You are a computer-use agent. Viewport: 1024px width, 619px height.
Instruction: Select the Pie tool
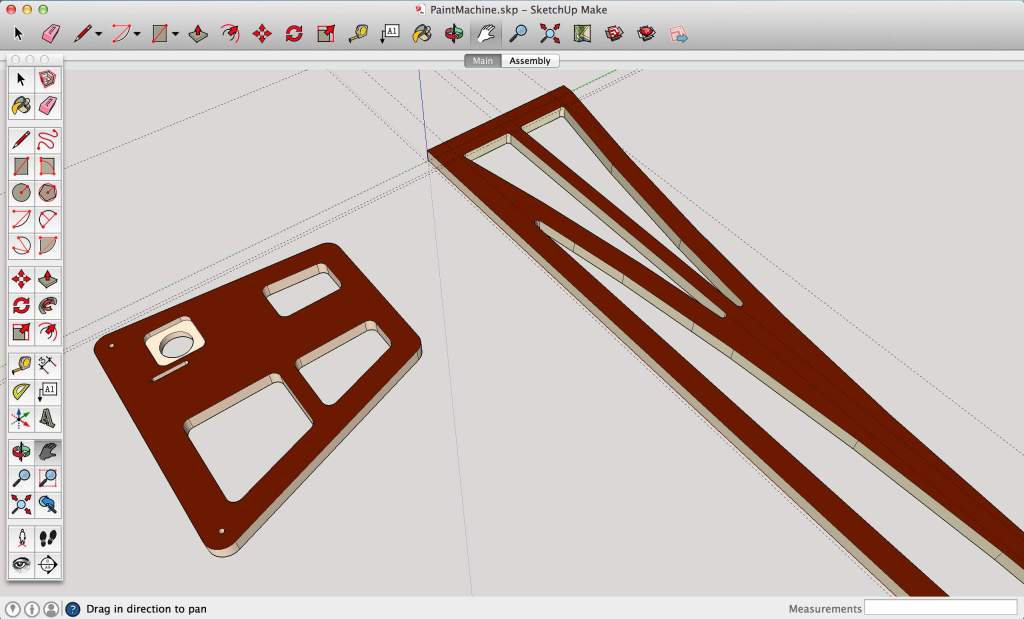pyautogui.click(x=47, y=245)
